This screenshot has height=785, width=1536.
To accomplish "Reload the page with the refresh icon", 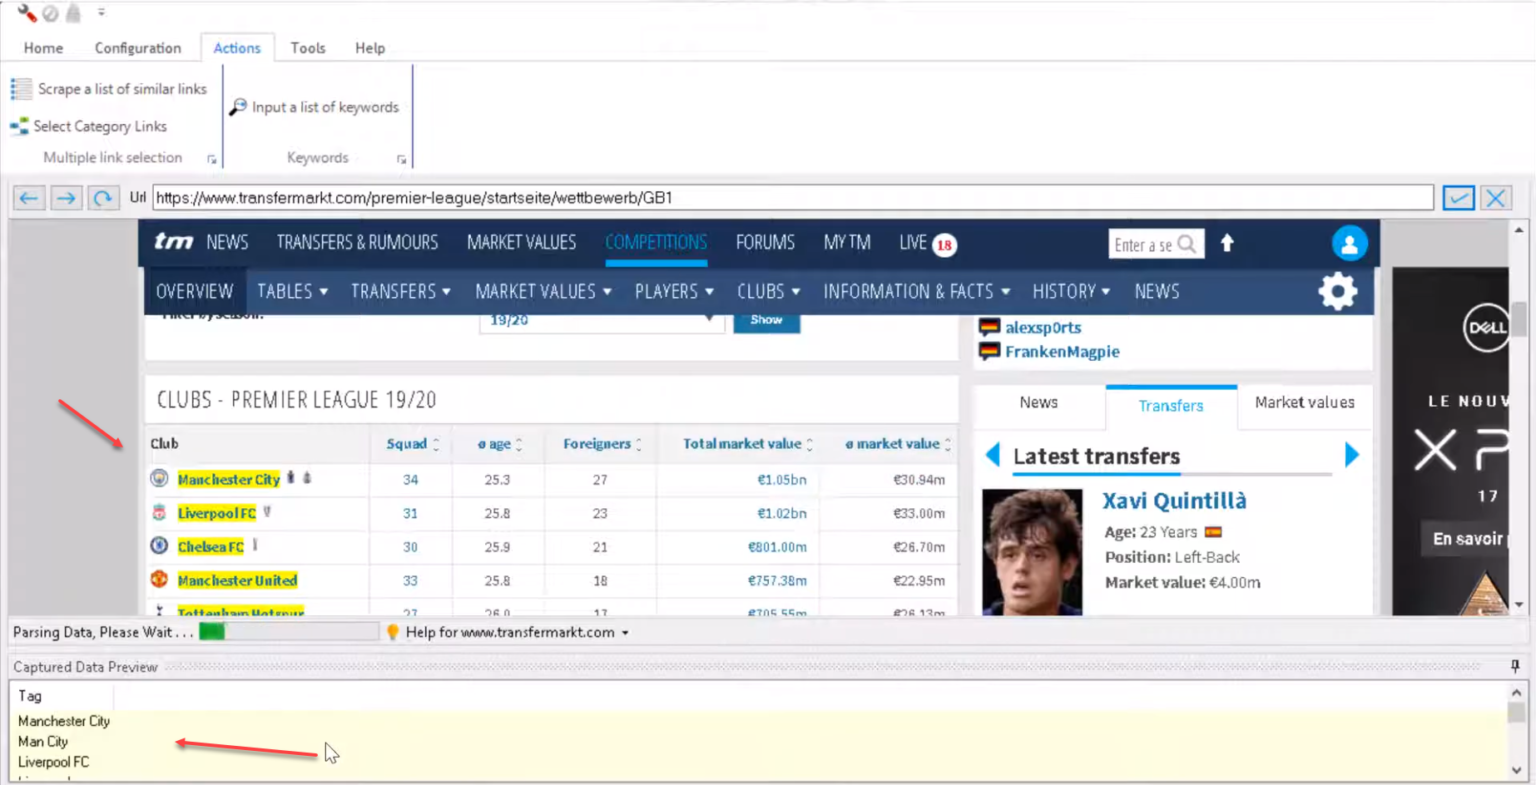I will [x=103, y=197].
